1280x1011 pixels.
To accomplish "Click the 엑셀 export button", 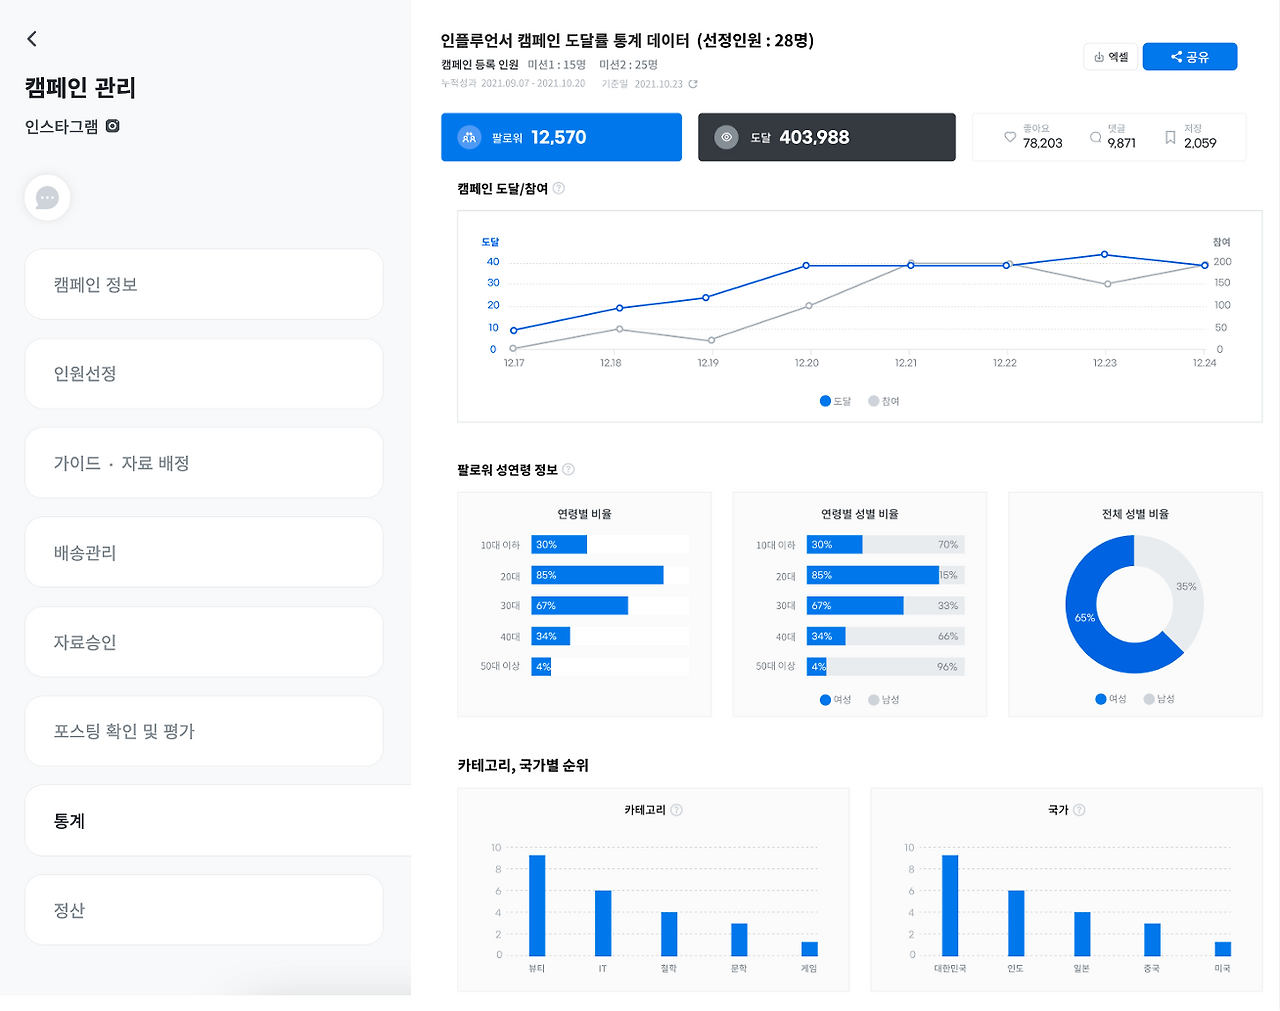I will coord(1110,57).
